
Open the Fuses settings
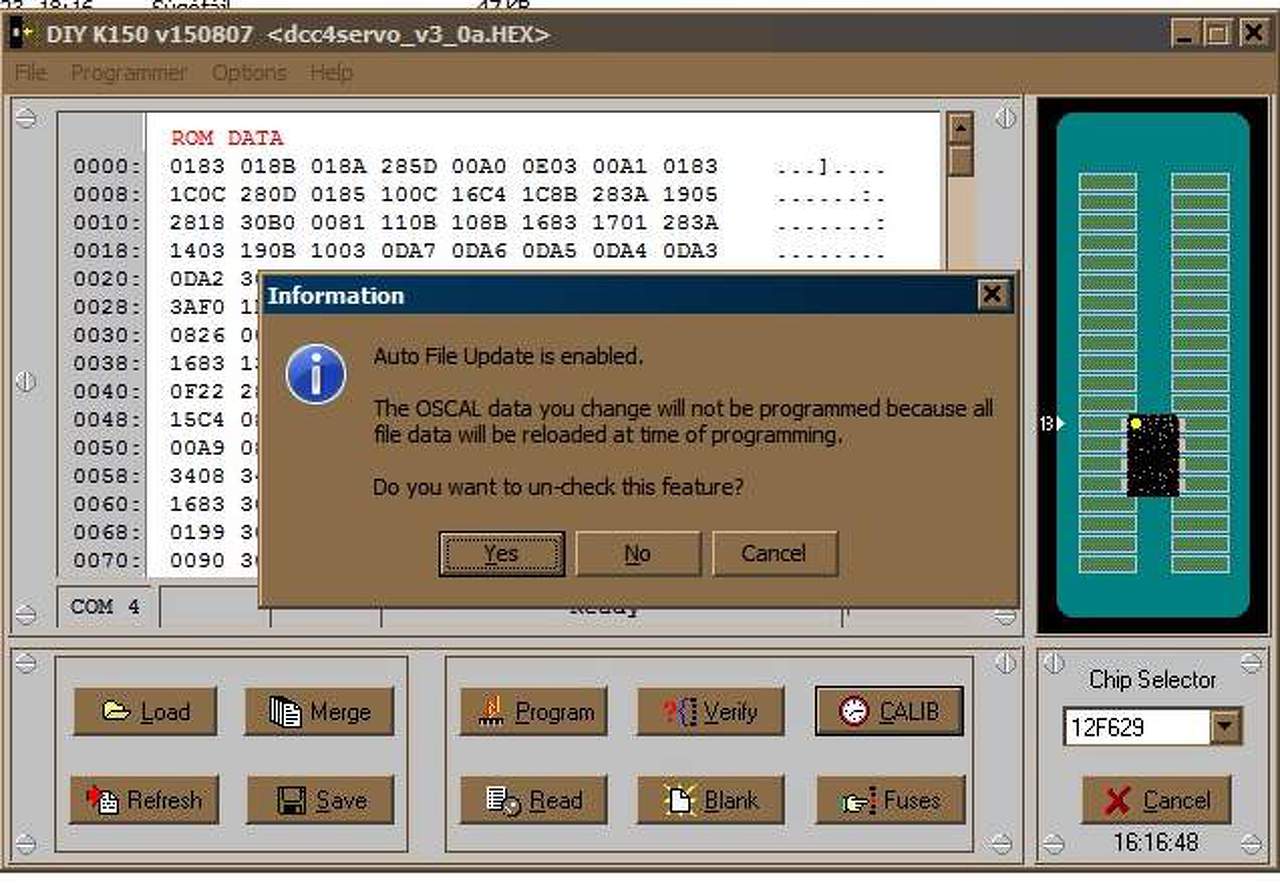[891, 800]
